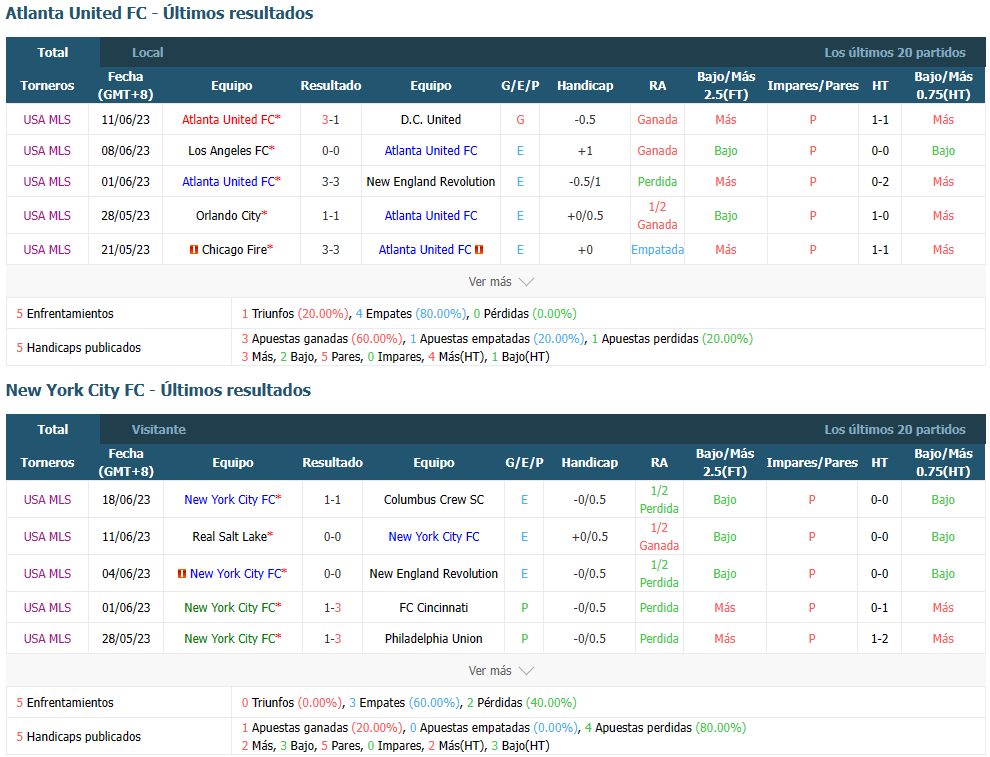Click the 'Atlanta United FC - Últimos resultados' heading
This screenshot has height=757, width=990.
click(160, 13)
